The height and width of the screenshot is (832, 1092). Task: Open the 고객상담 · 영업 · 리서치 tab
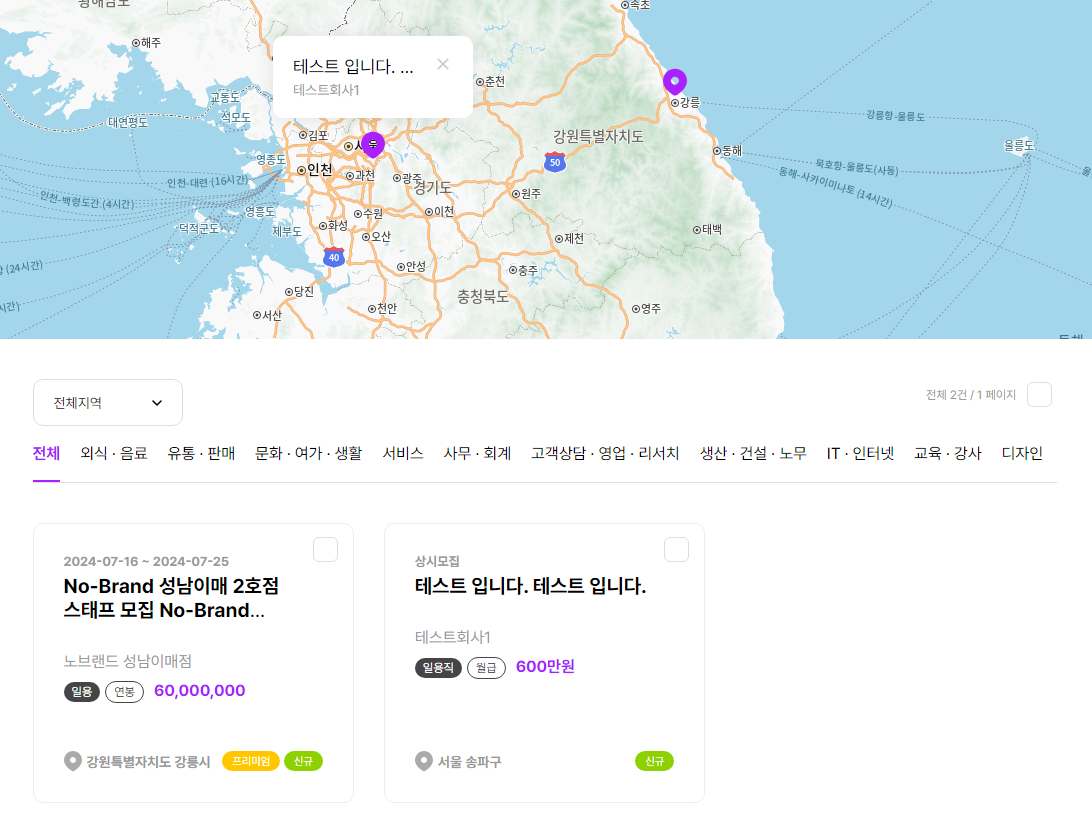[605, 453]
